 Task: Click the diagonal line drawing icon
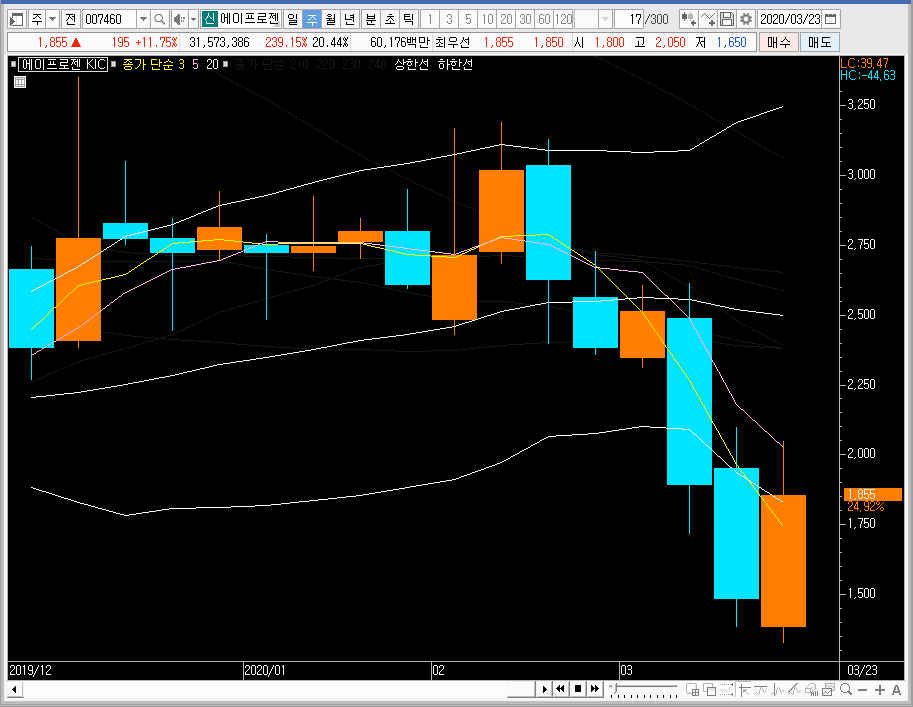[x=794, y=690]
